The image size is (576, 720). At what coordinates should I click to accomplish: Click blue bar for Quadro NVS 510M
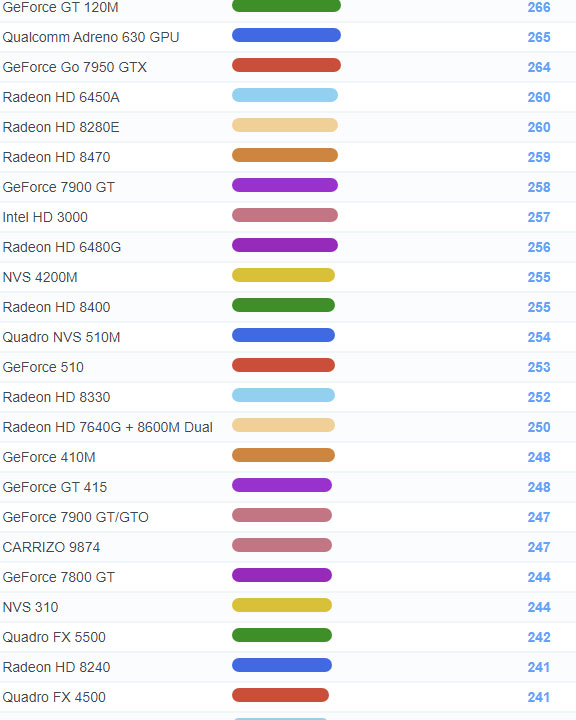283,335
